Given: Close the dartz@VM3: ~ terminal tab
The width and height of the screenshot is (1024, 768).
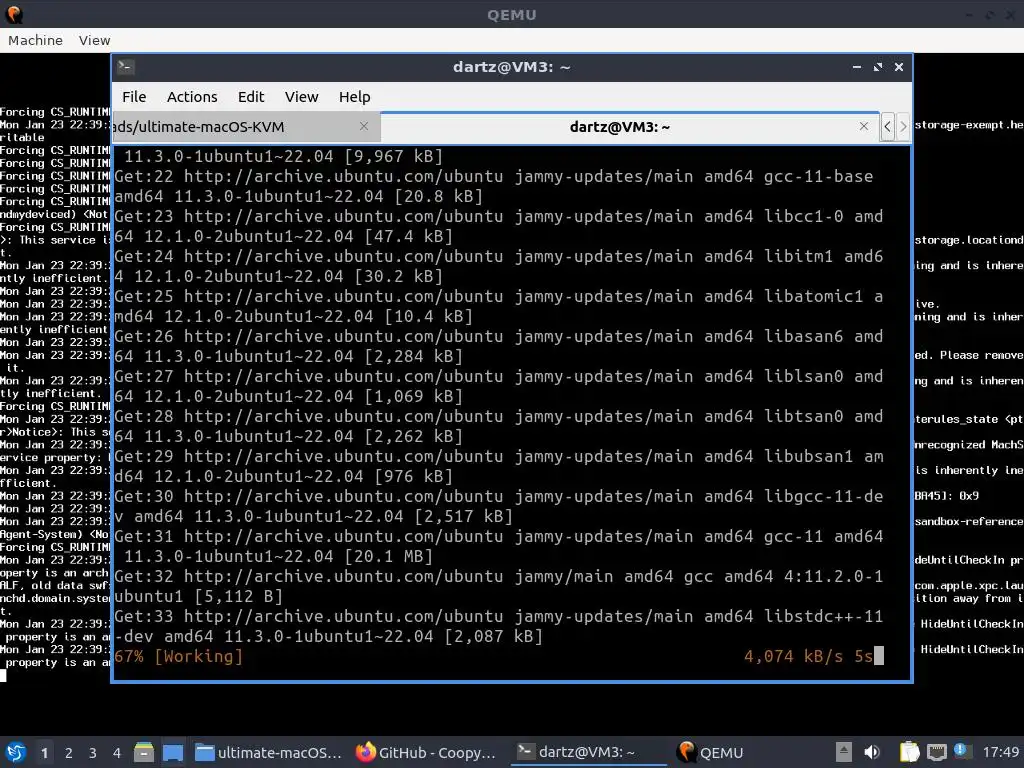Looking at the screenshot, I should coord(864,126).
